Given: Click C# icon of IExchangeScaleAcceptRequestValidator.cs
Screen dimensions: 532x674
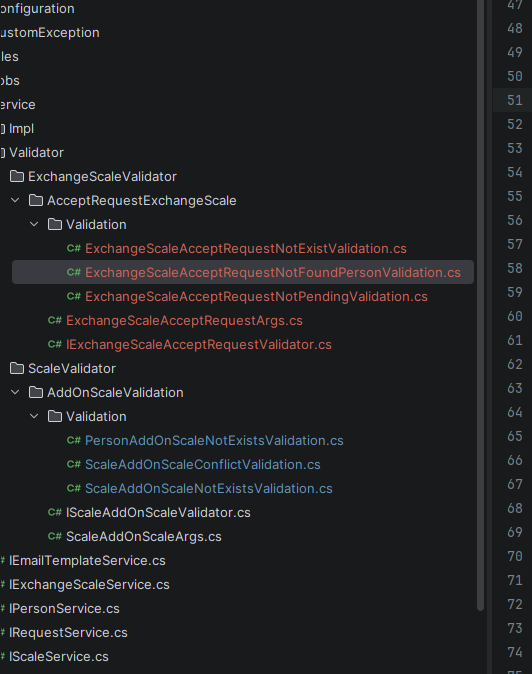Looking at the screenshot, I should pos(55,344).
